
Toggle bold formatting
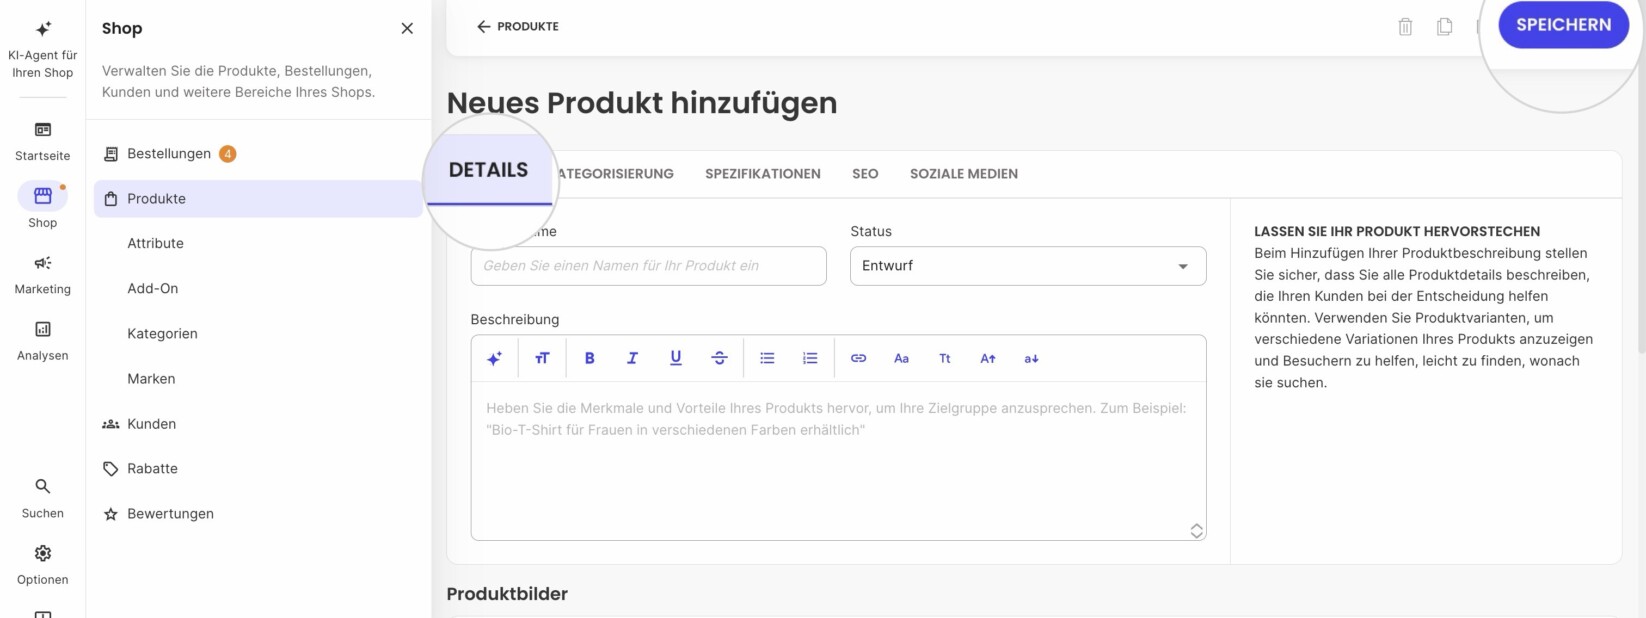tap(590, 358)
